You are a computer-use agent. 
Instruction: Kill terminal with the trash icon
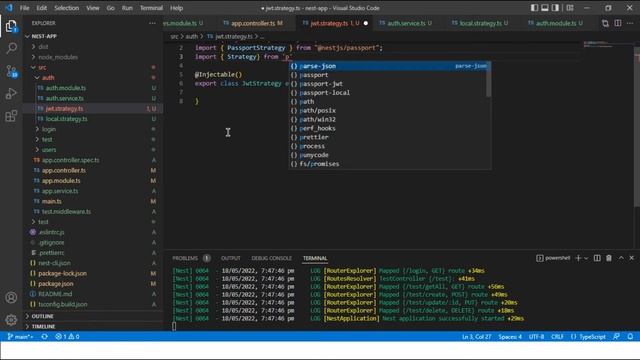(609, 258)
